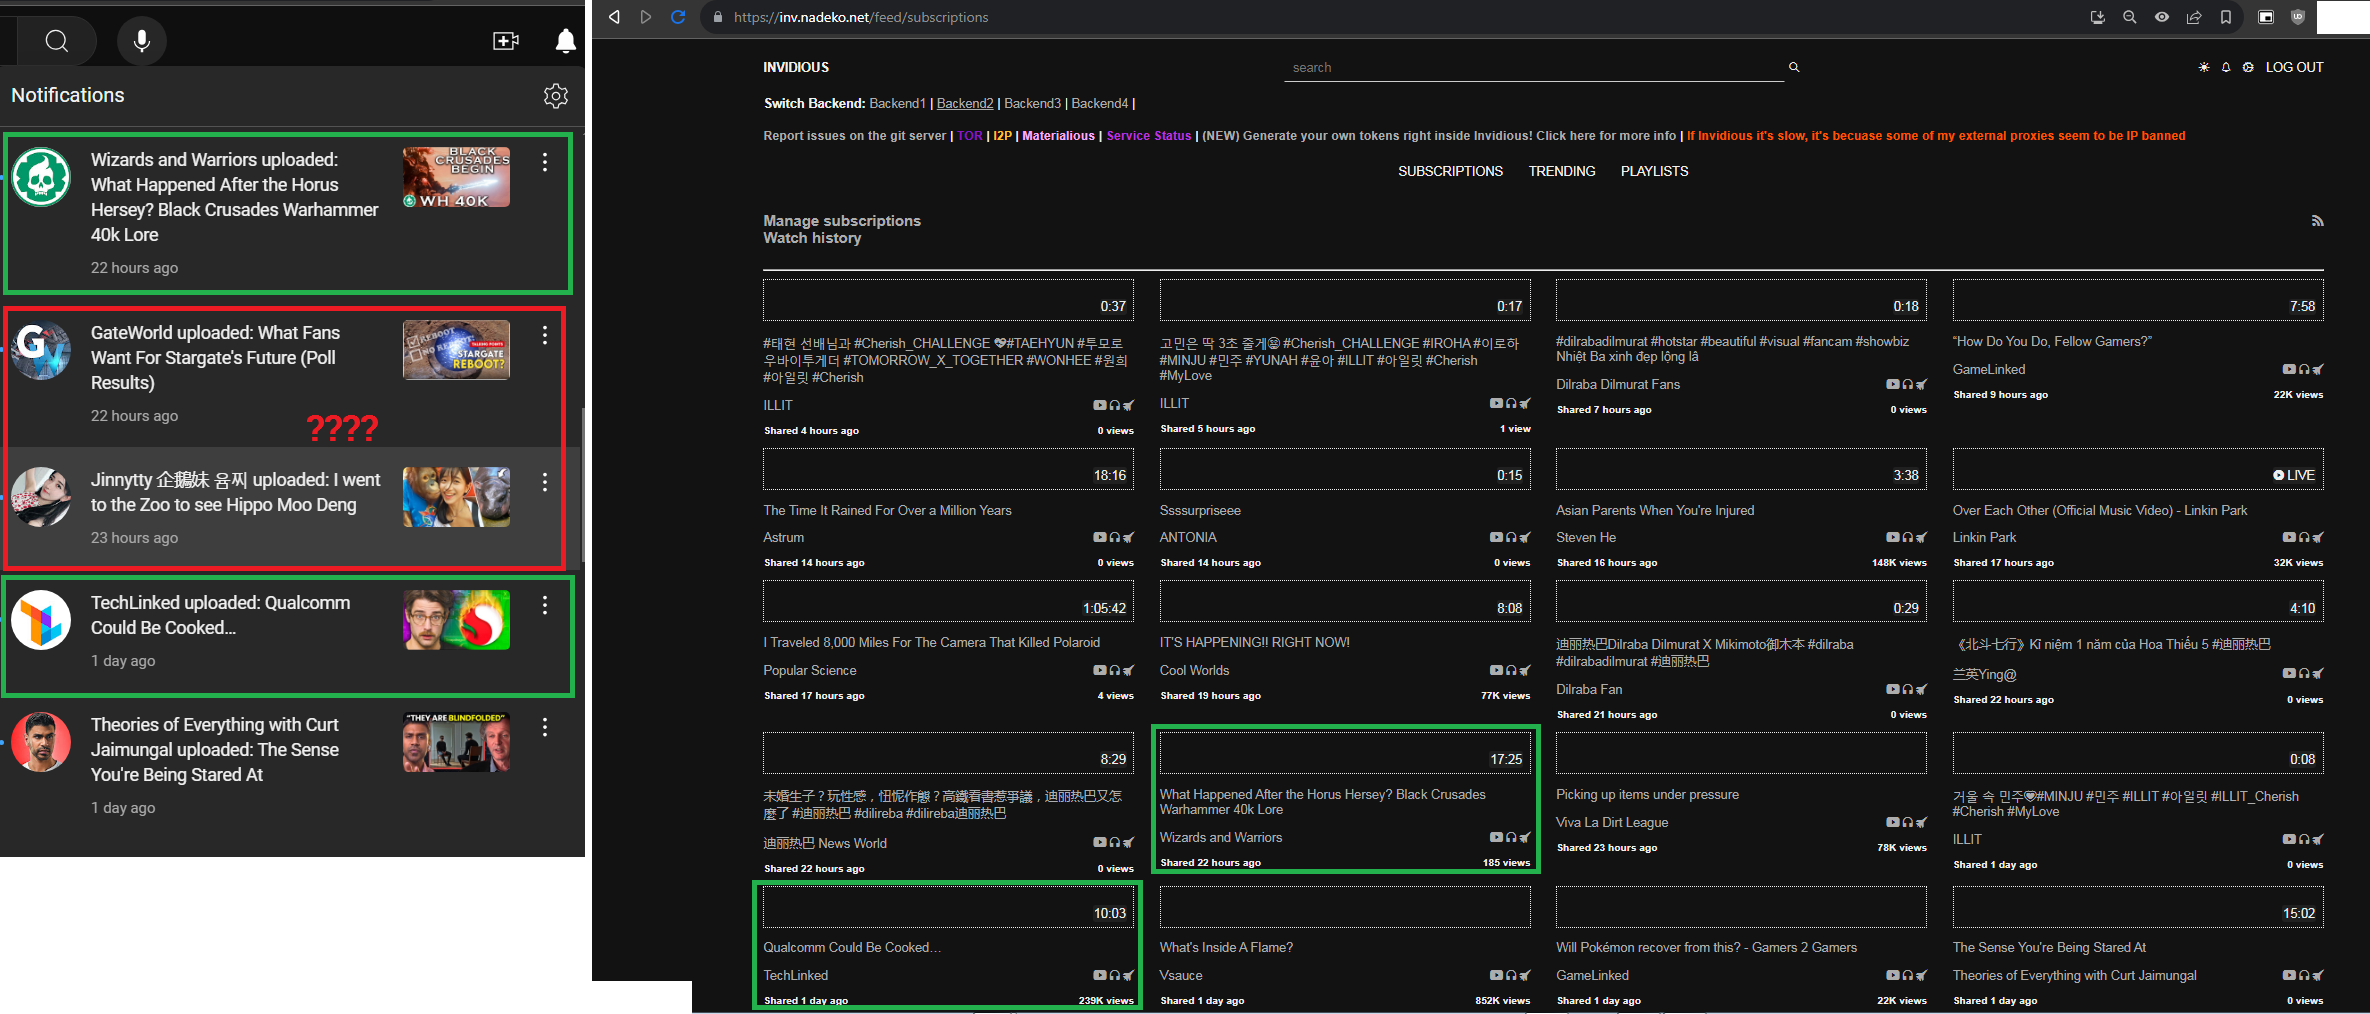Open 'What Happened After the Horus Hersey' video title
This screenshot has height=1014, width=2370.
point(1322,802)
